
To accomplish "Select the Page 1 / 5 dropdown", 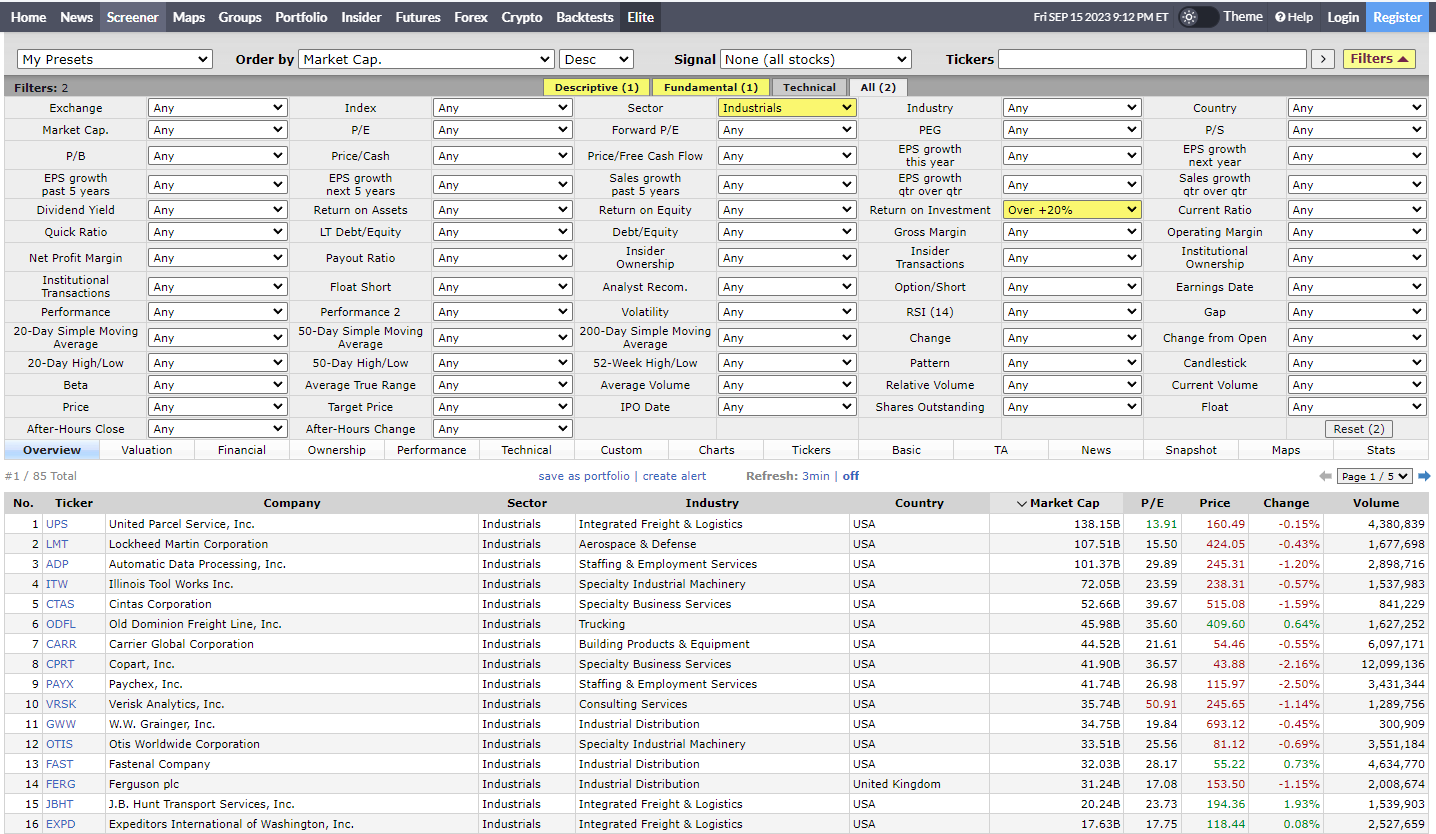I will point(1375,476).
